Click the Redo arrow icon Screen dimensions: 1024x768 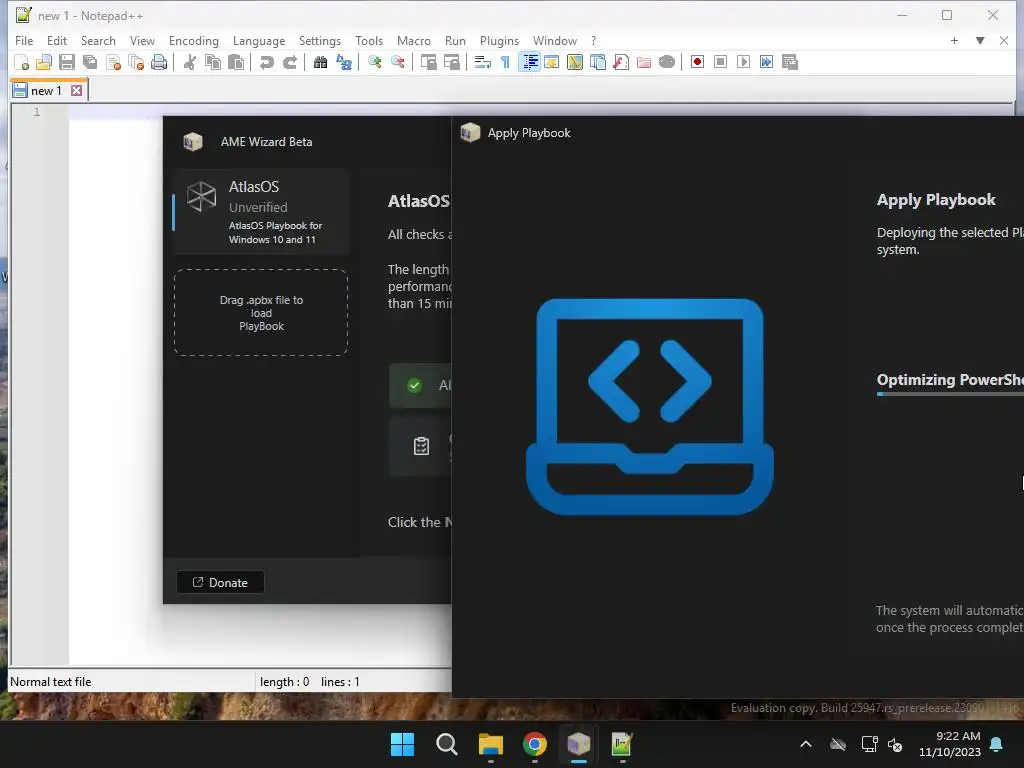[289, 62]
